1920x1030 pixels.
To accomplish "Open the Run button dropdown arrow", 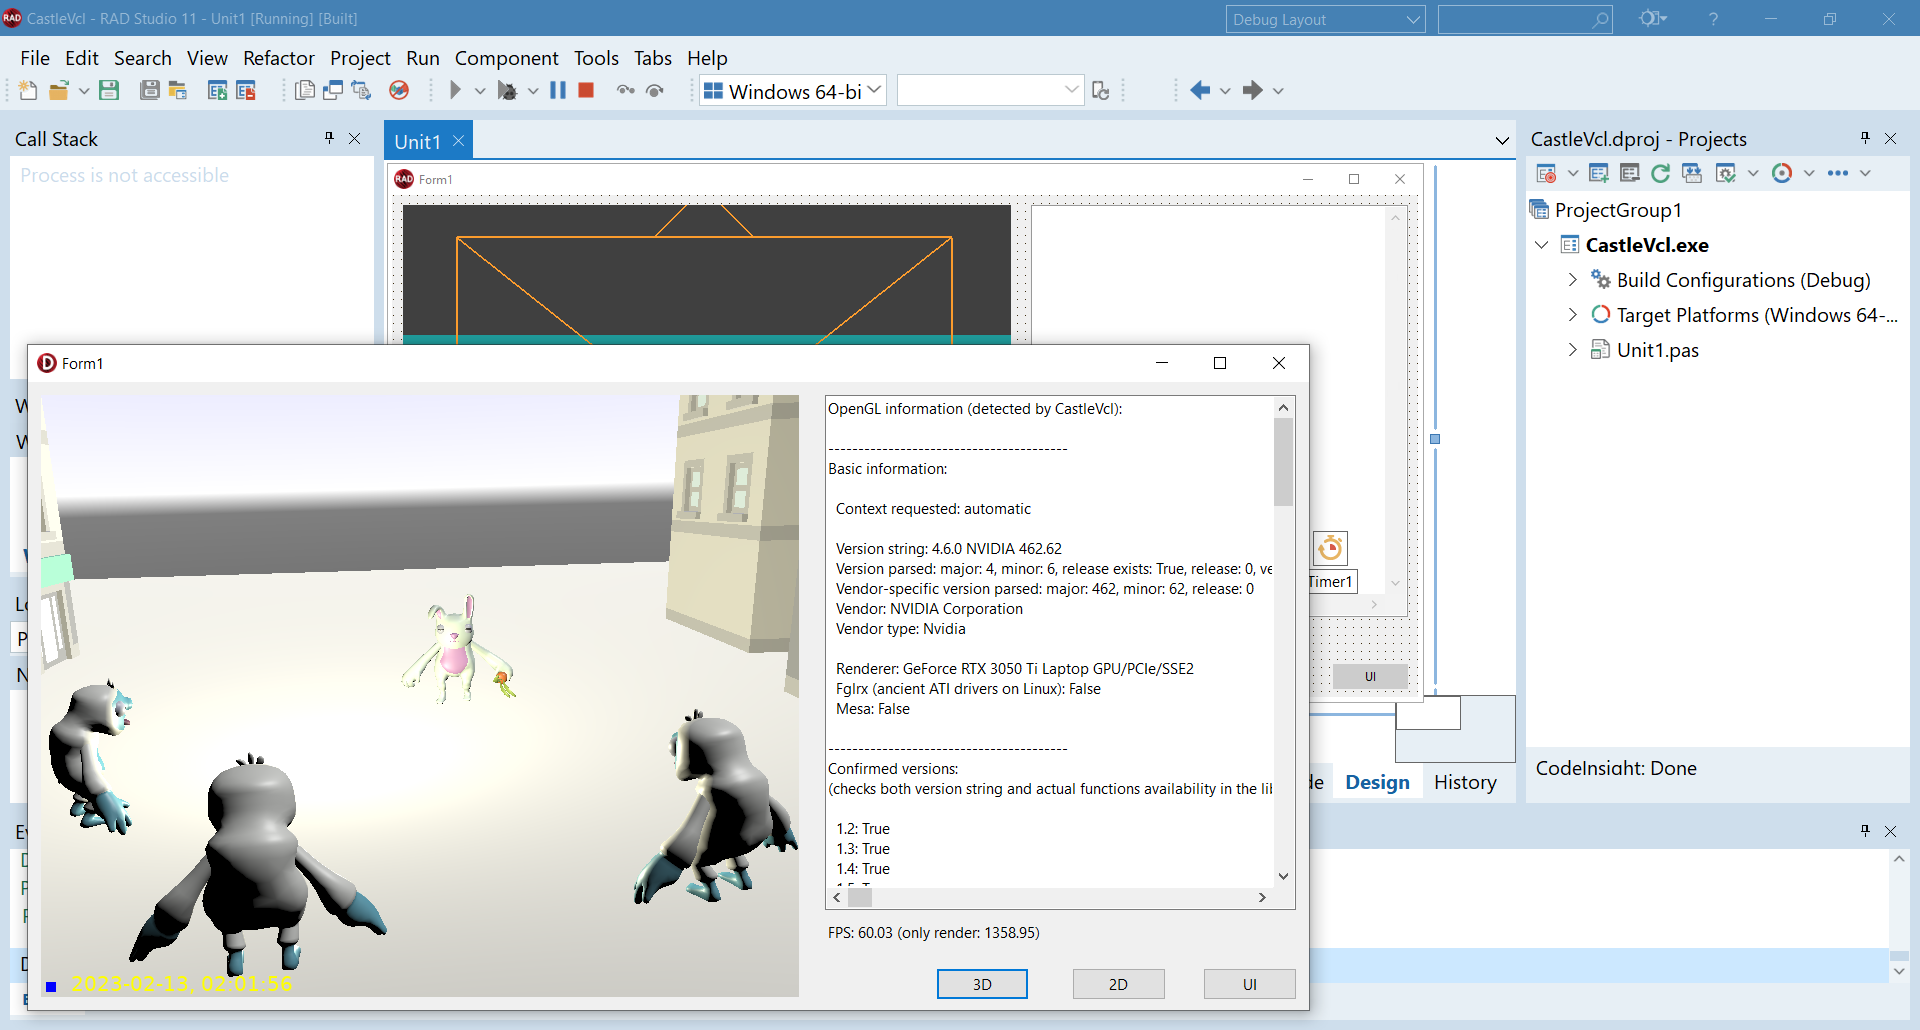I will [480, 91].
